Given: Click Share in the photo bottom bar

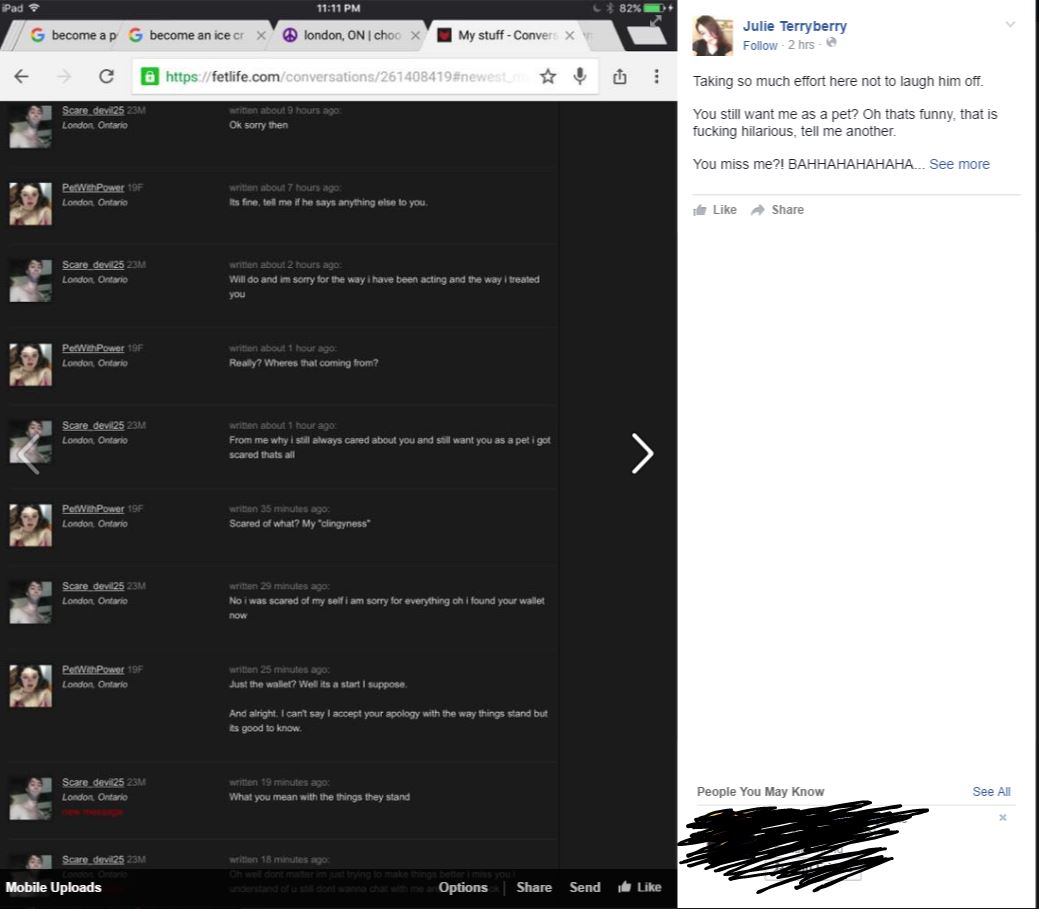Looking at the screenshot, I should tap(534, 887).
